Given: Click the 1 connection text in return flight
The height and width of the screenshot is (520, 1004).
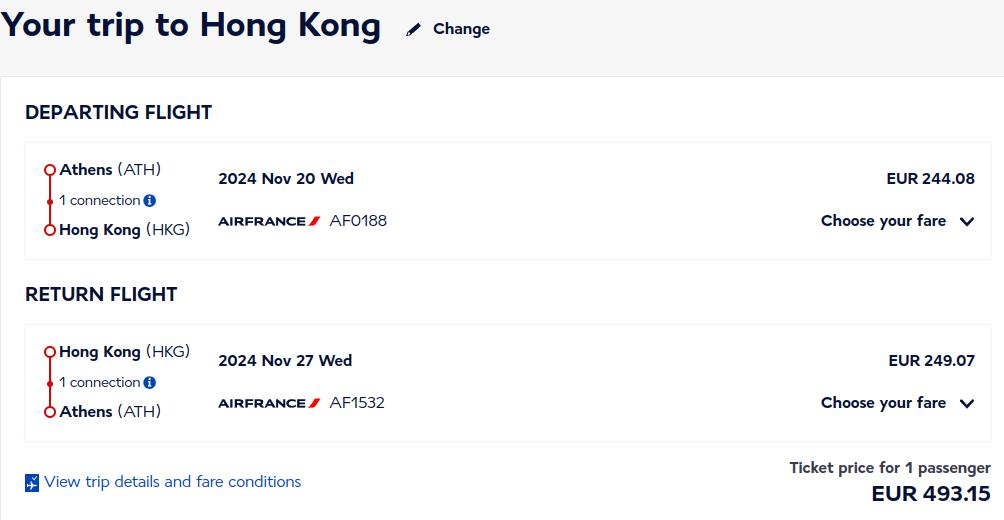Looking at the screenshot, I should tap(99, 382).
